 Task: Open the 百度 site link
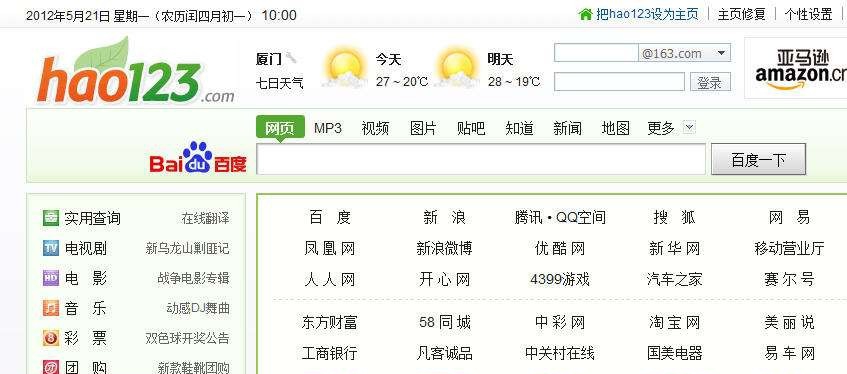pos(330,218)
